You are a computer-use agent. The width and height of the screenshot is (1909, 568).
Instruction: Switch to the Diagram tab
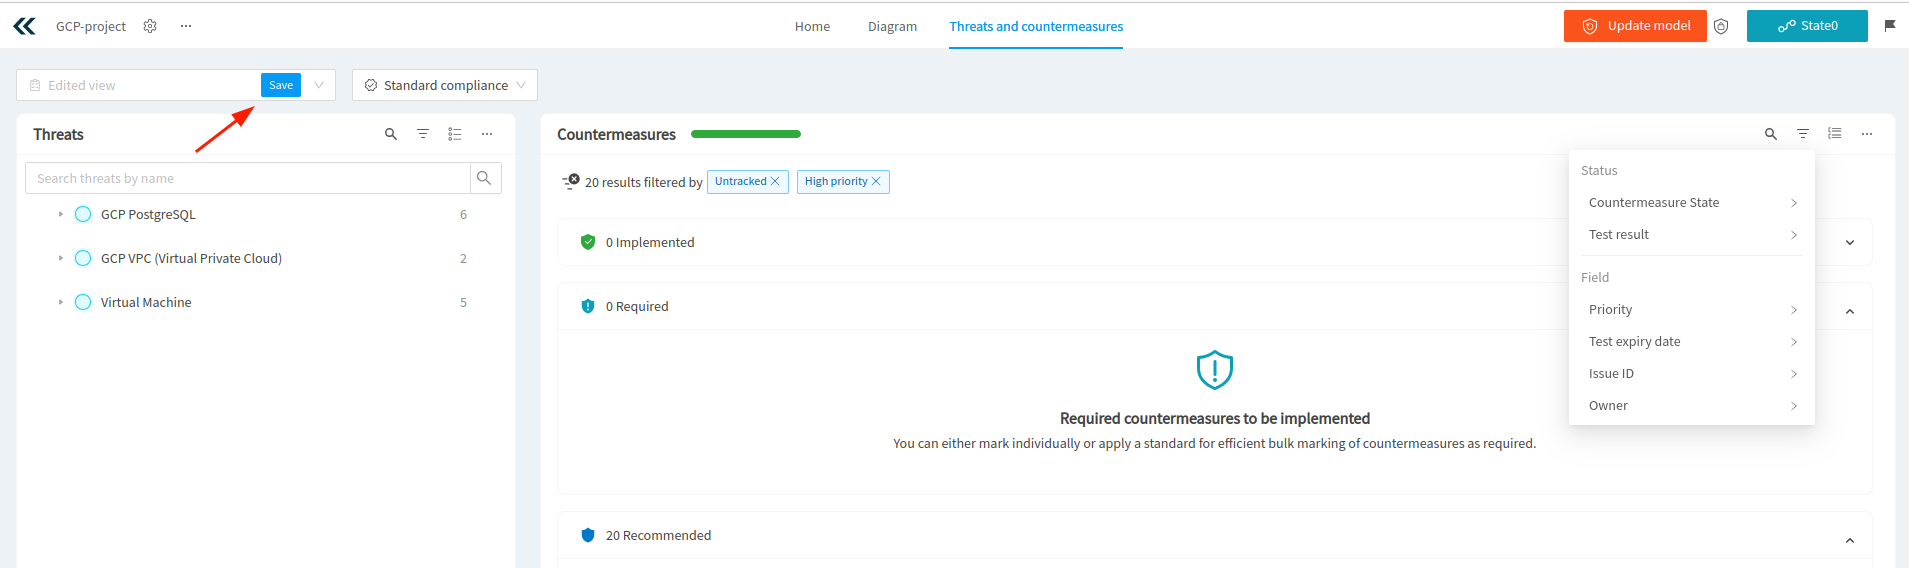[892, 26]
